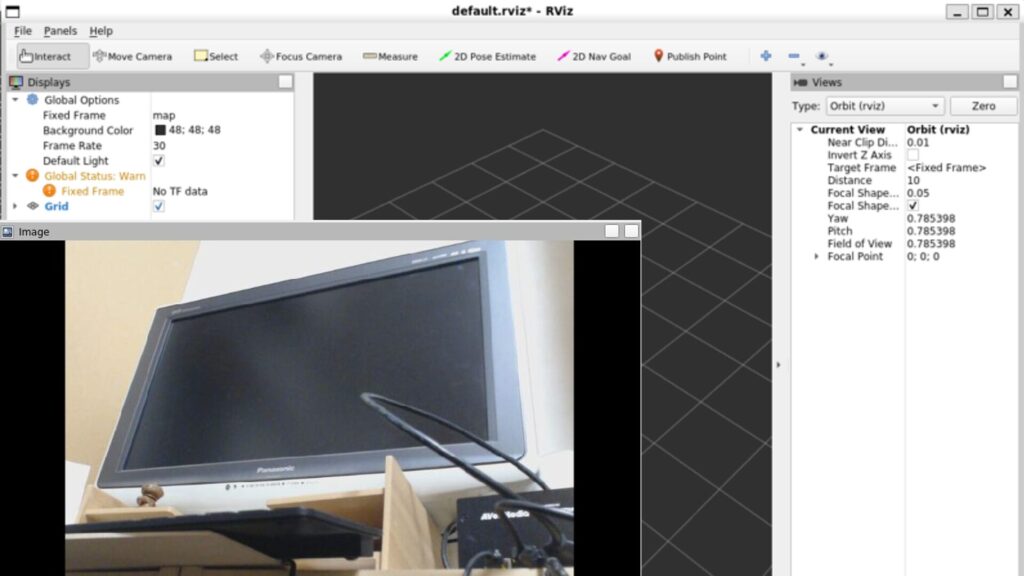Pick the Measure tool
This screenshot has height=576, width=1024.
[x=390, y=57]
